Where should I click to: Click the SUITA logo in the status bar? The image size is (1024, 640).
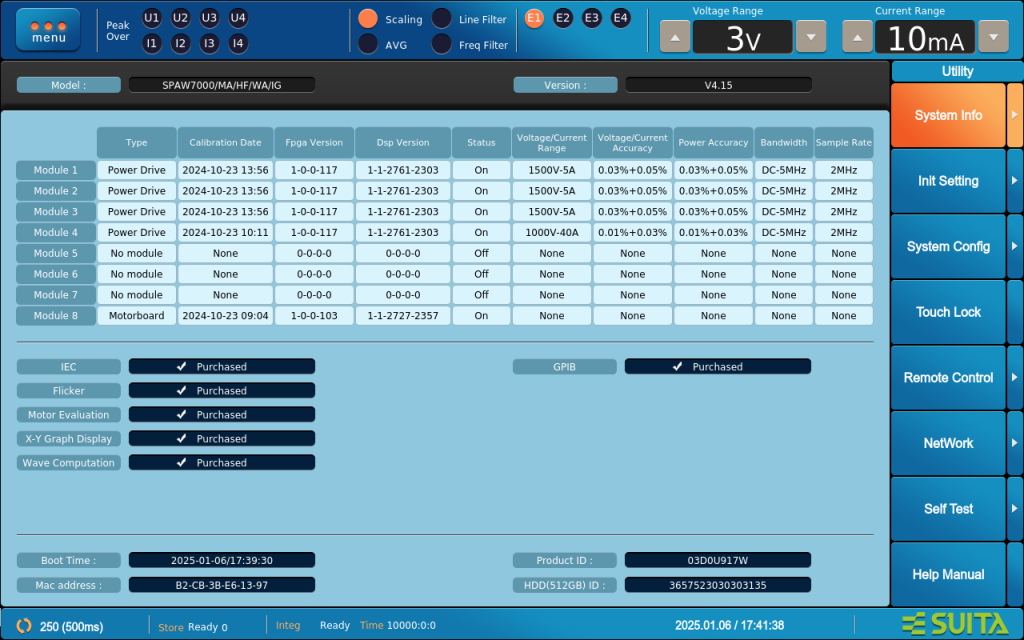[x=953, y=624]
